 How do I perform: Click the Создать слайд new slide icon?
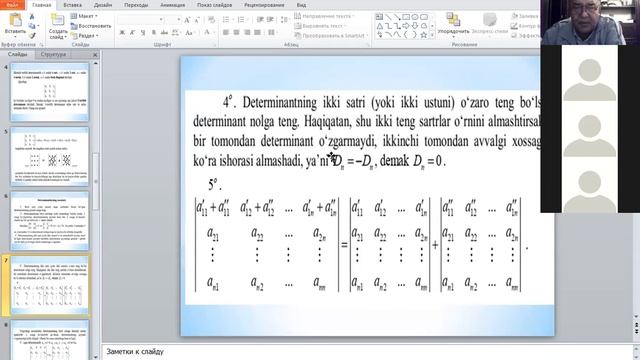pos(58,20)
